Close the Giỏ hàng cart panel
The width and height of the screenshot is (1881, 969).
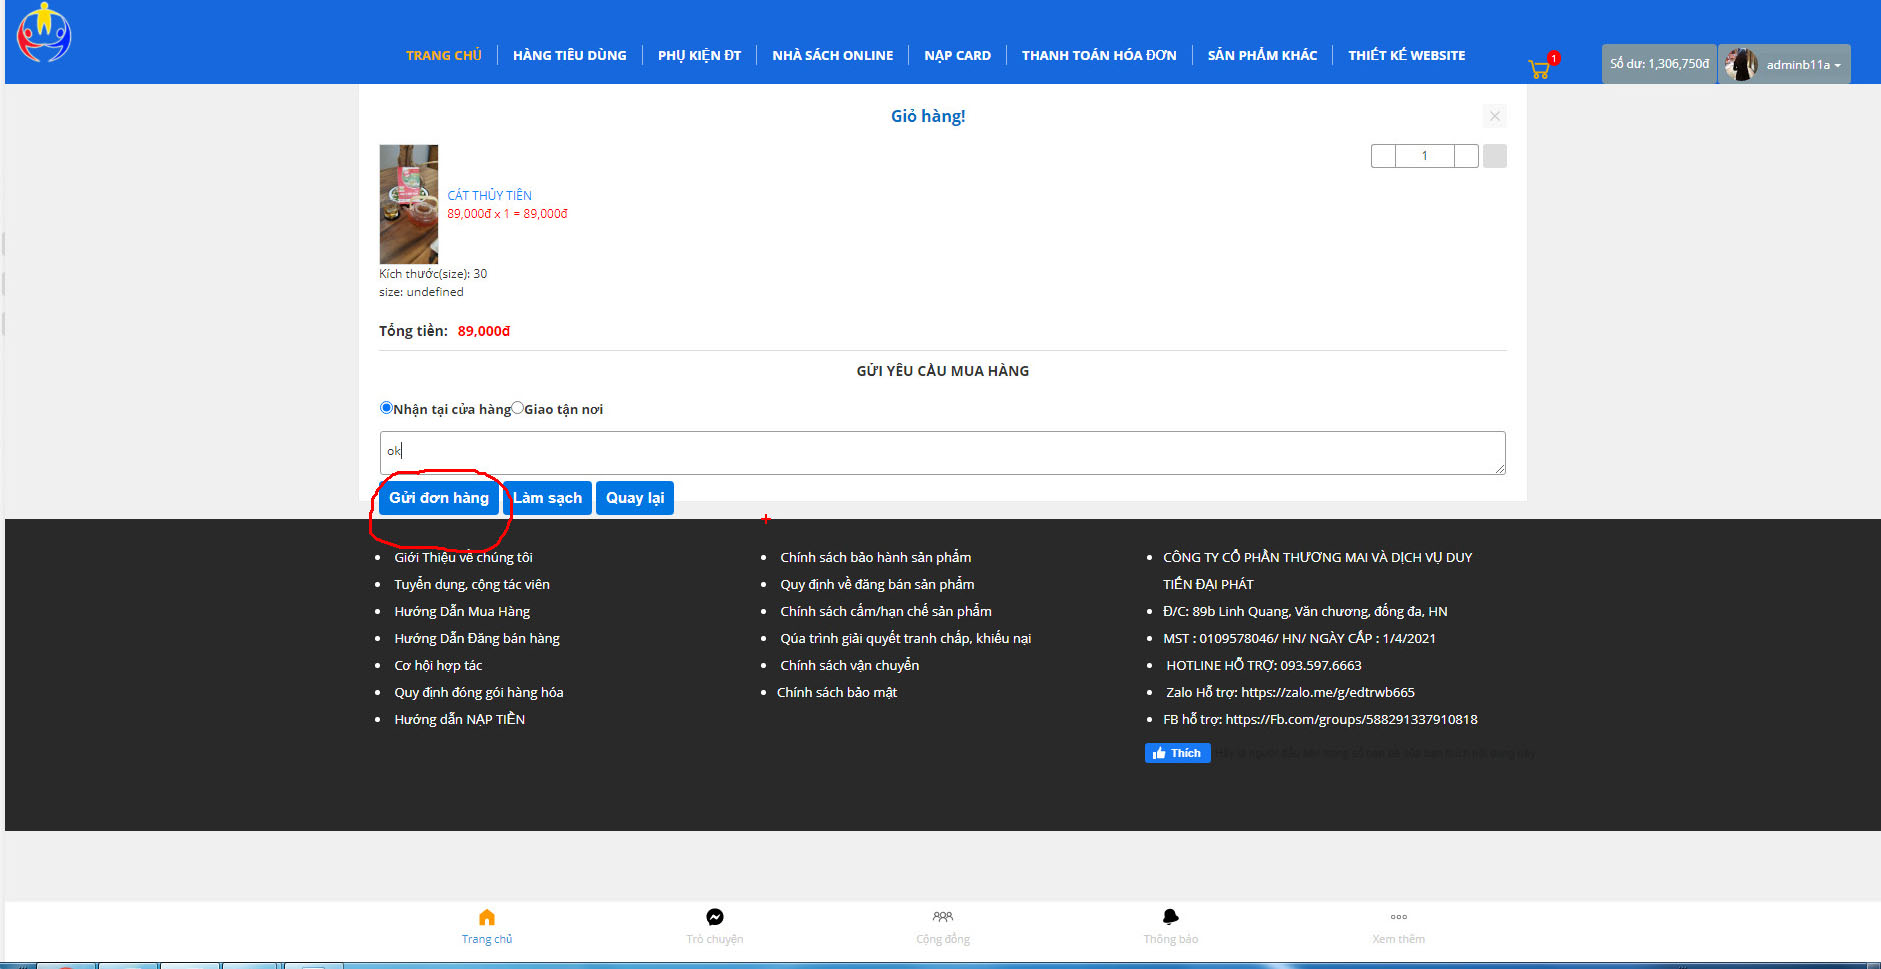[1494, 116]
